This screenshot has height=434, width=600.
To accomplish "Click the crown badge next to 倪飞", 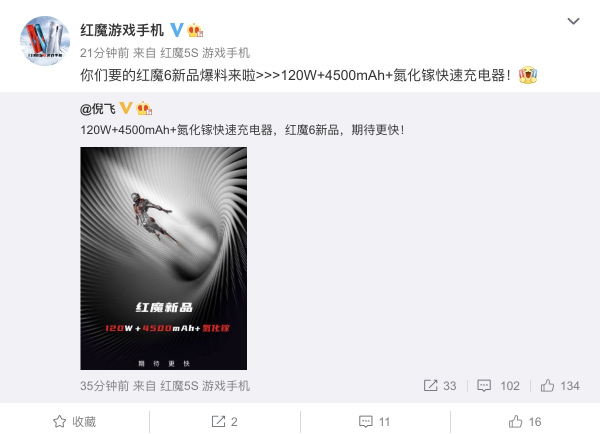I will click(144, 109).
